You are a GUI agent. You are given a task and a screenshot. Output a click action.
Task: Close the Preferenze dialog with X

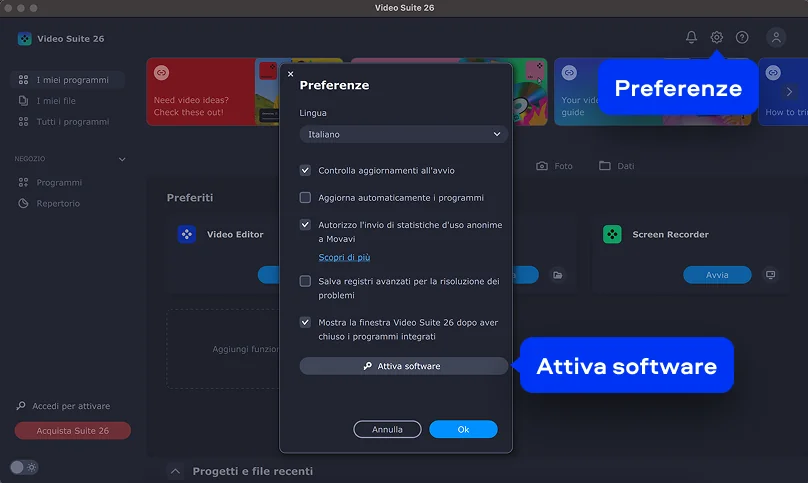coord(291,74)
